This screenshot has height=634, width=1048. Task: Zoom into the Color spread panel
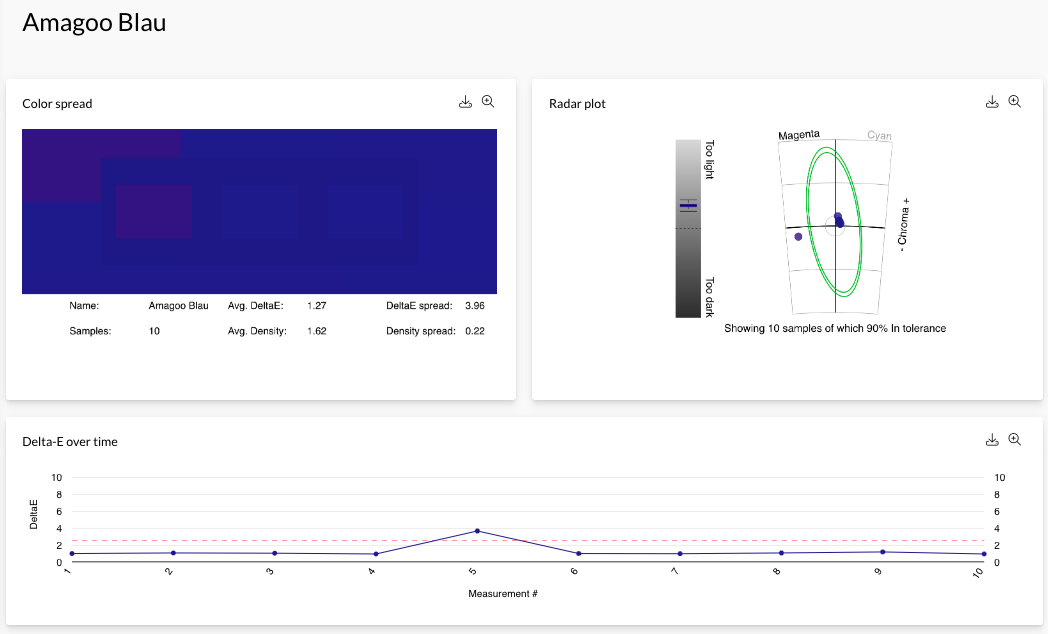[488, 102]
